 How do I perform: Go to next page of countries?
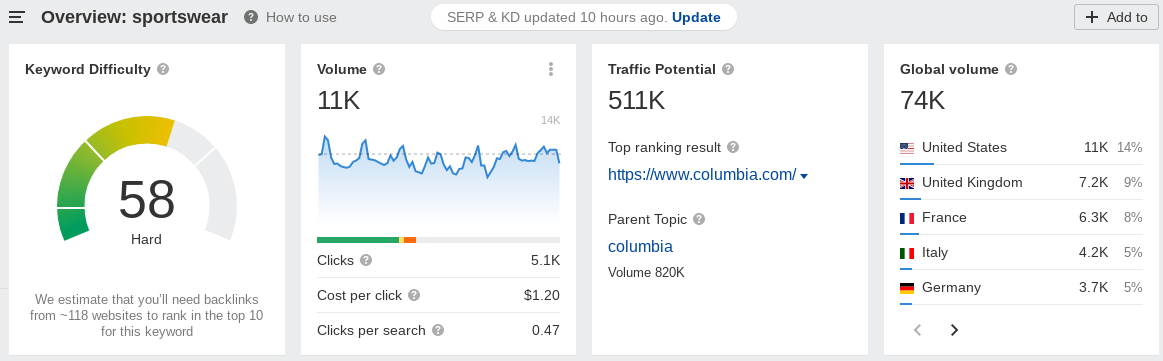coord(955,330)
